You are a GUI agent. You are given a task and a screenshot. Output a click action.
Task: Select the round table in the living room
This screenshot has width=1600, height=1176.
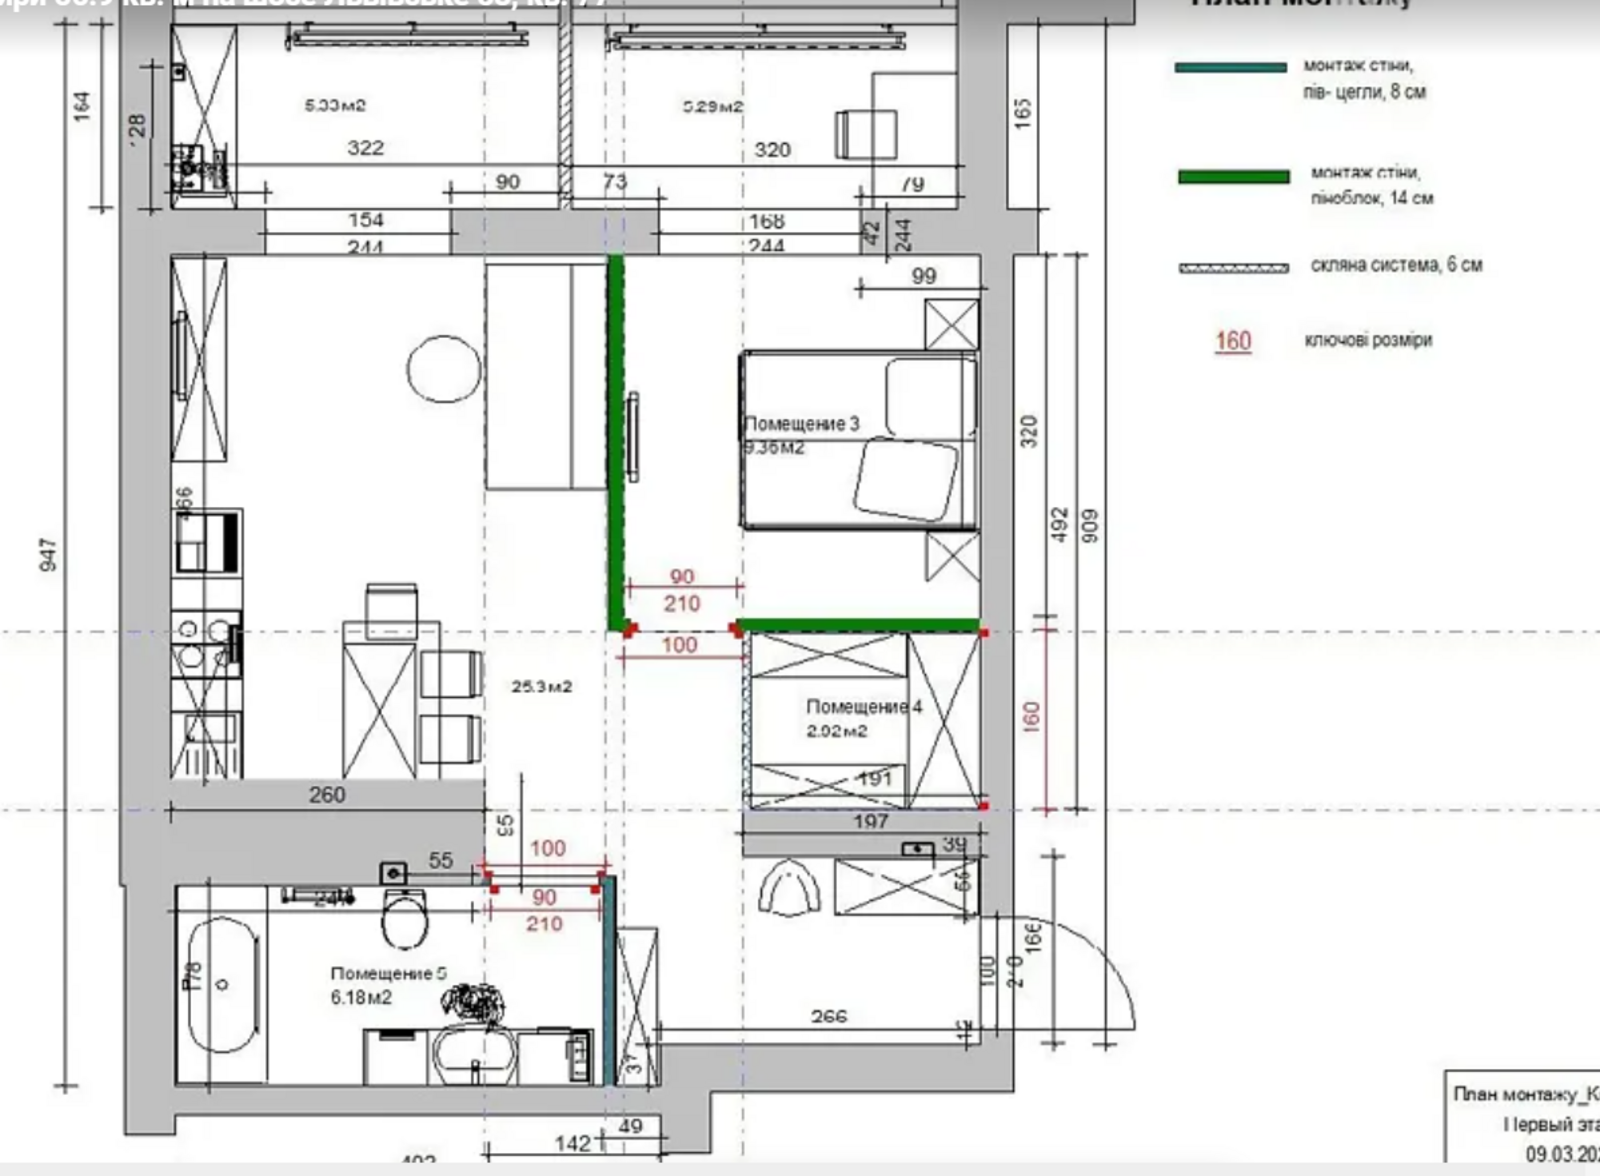click(444, 369)
